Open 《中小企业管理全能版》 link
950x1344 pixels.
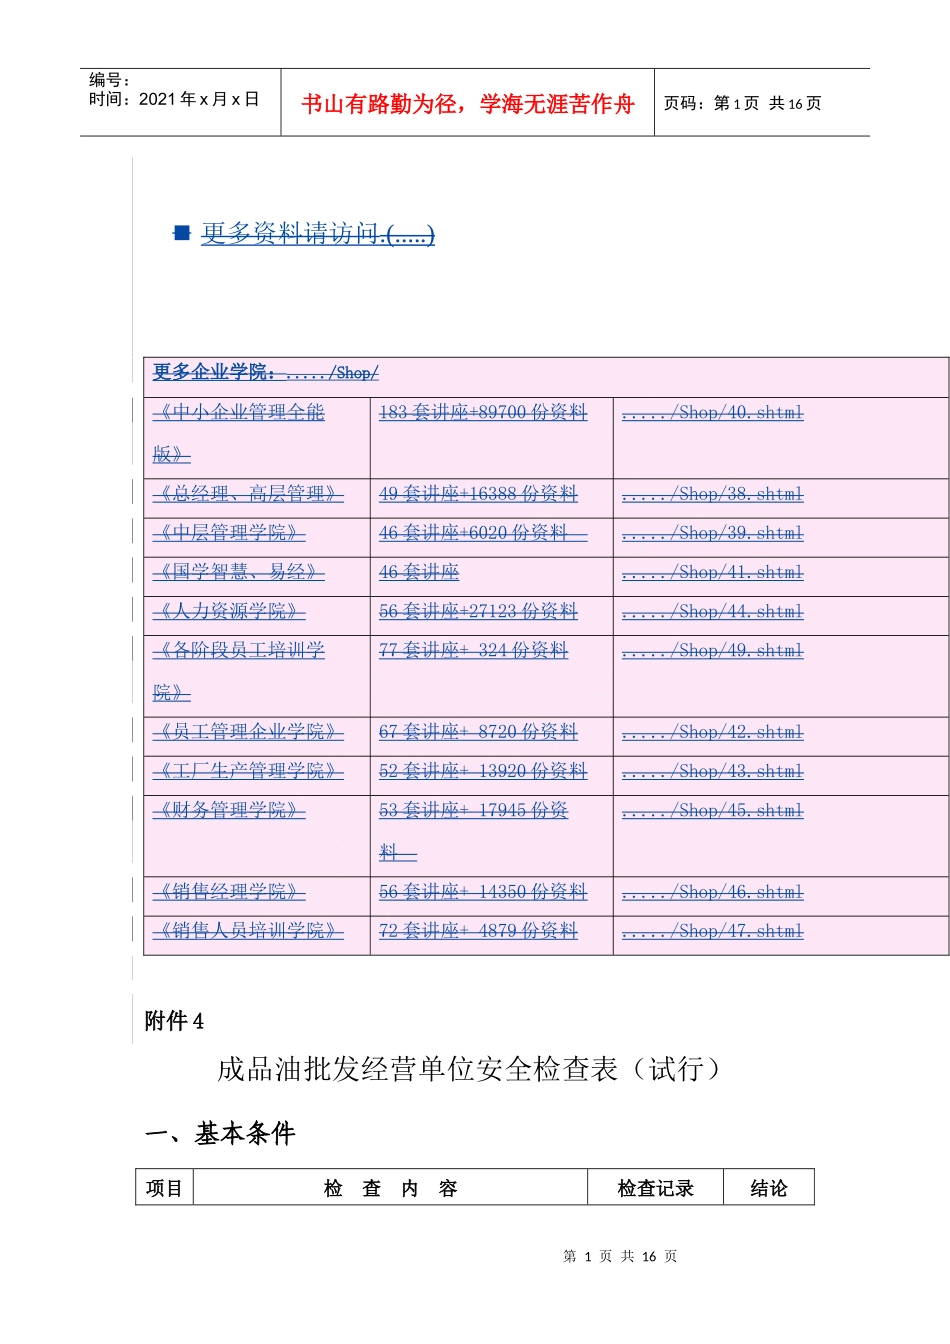click(x=238, y=433)
